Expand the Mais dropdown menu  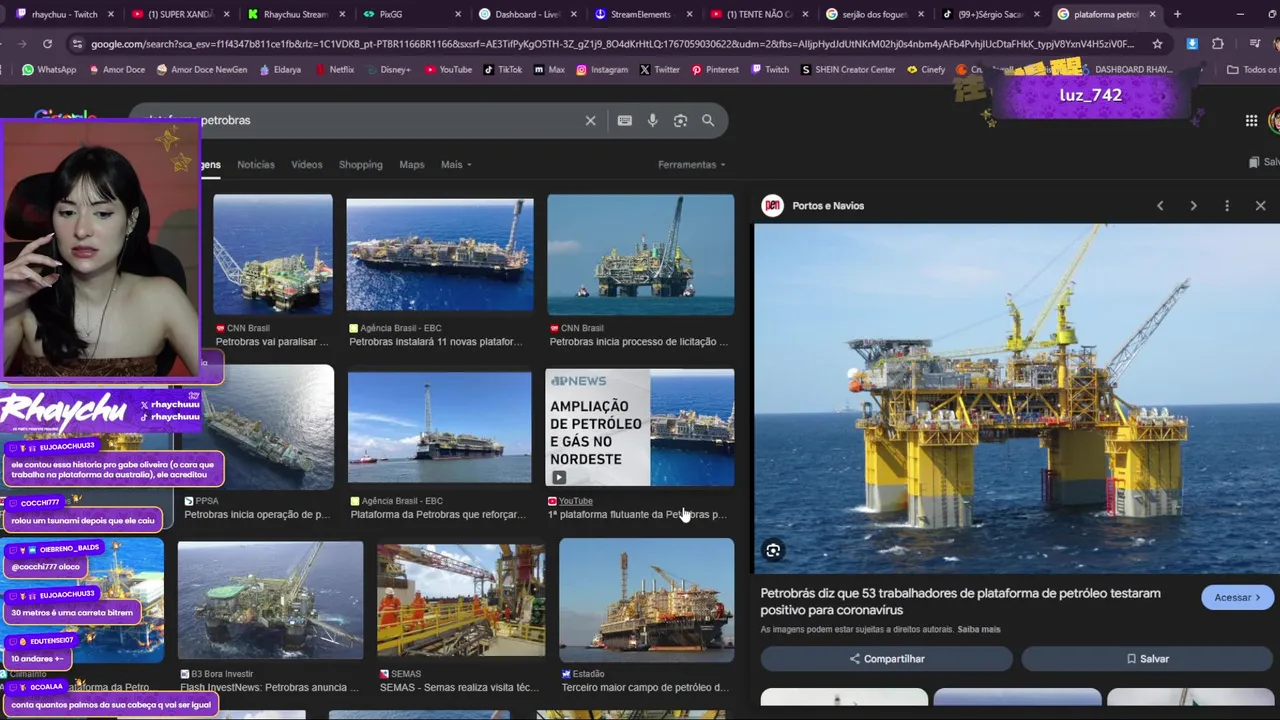coord(456,164)
